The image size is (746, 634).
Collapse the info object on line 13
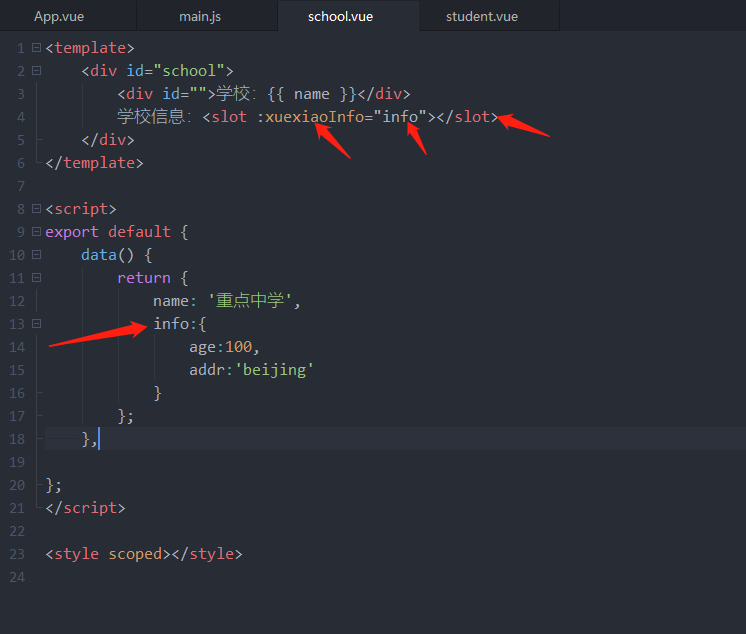tap(36, 324)
